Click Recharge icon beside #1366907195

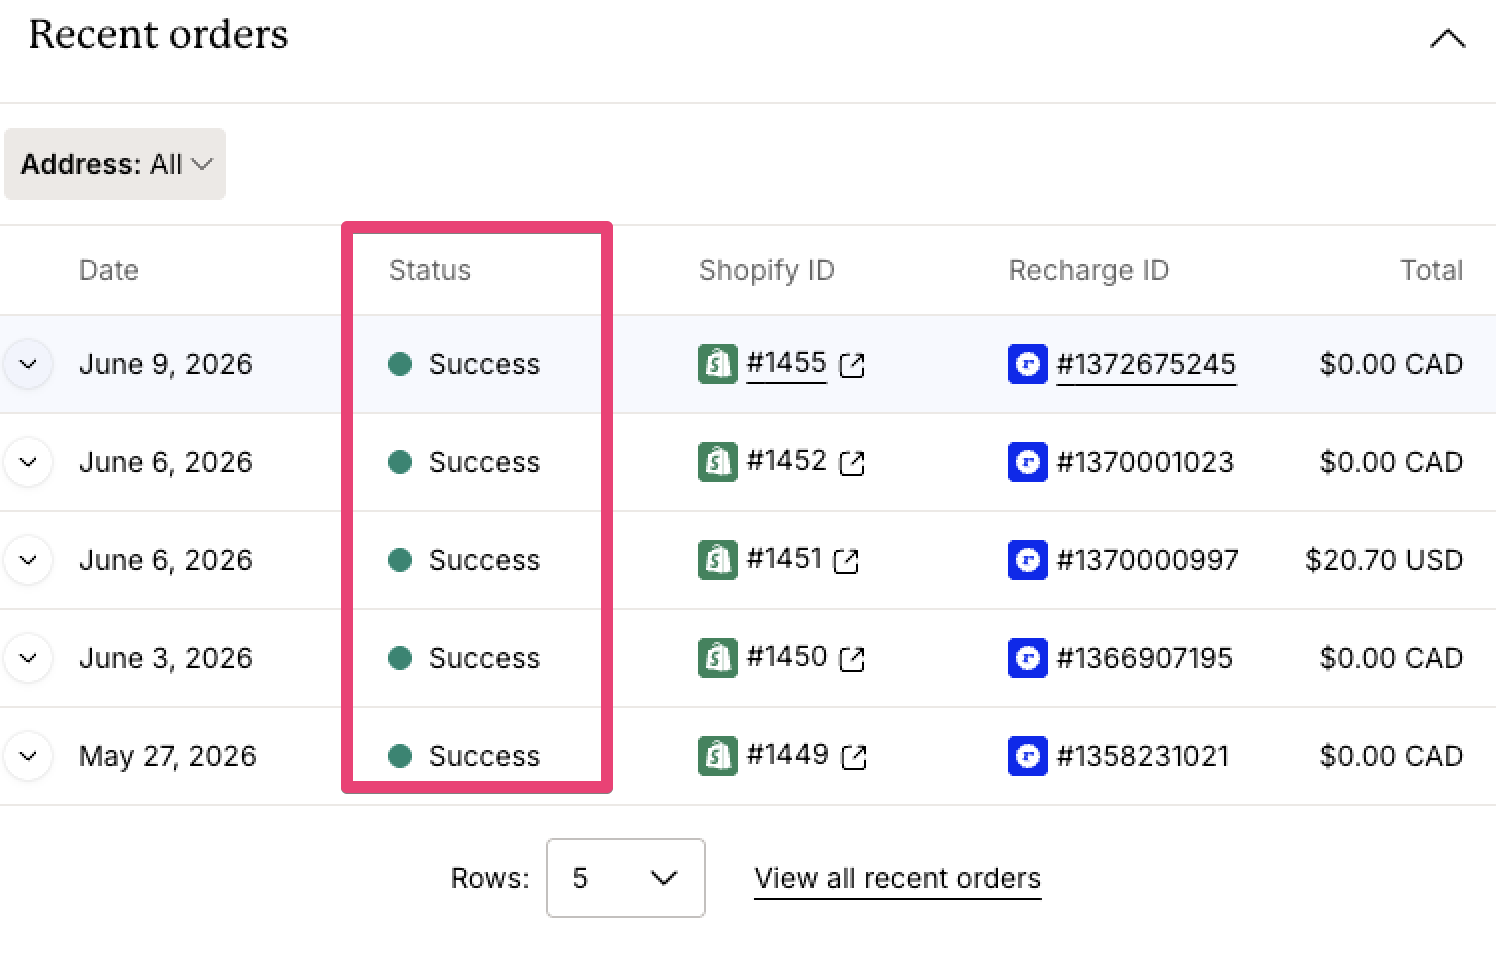[1028, 658]
